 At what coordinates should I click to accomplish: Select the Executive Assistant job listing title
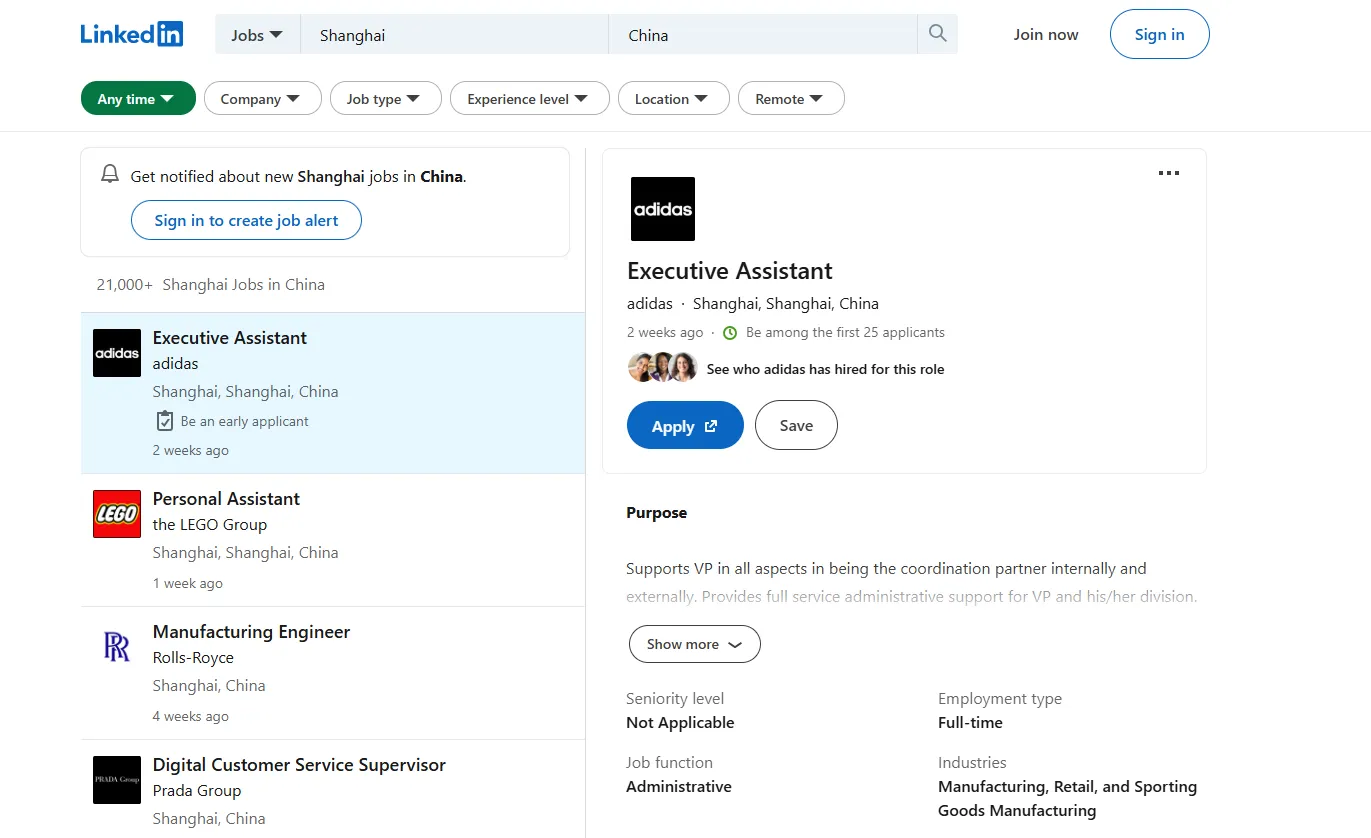pyautogui.click(x=230, y=337)
